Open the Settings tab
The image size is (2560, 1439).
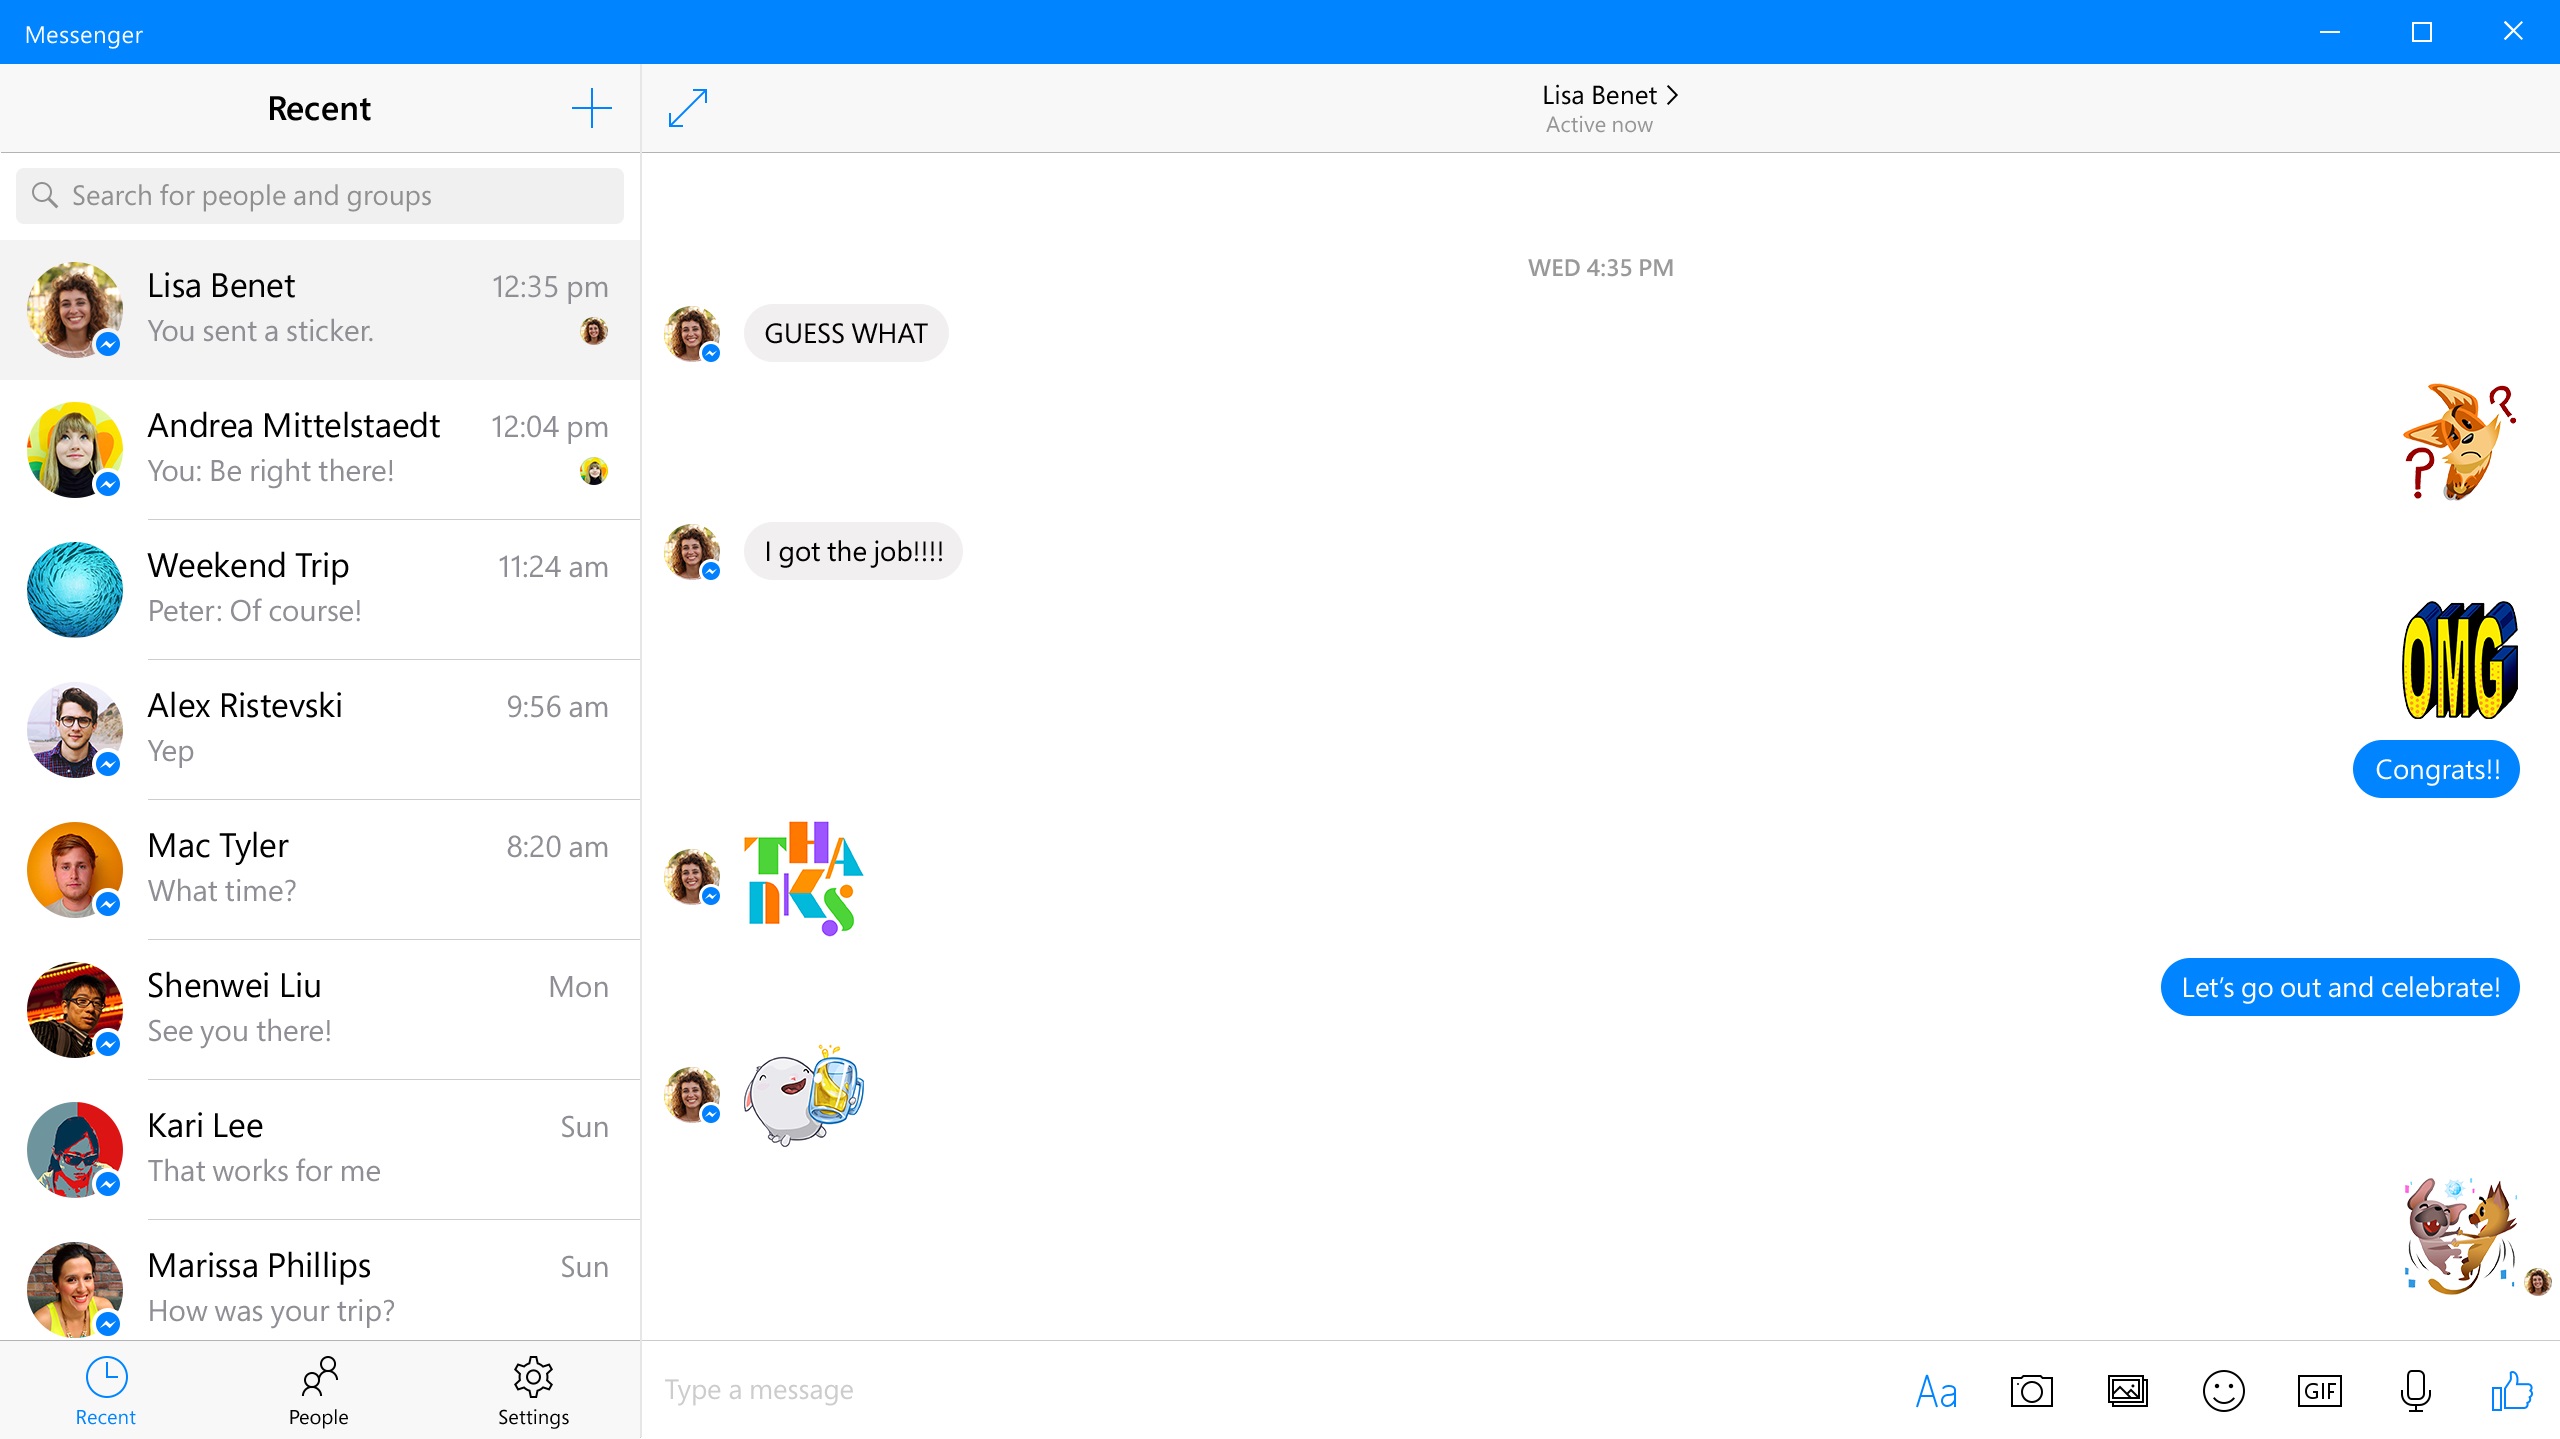532,1390
